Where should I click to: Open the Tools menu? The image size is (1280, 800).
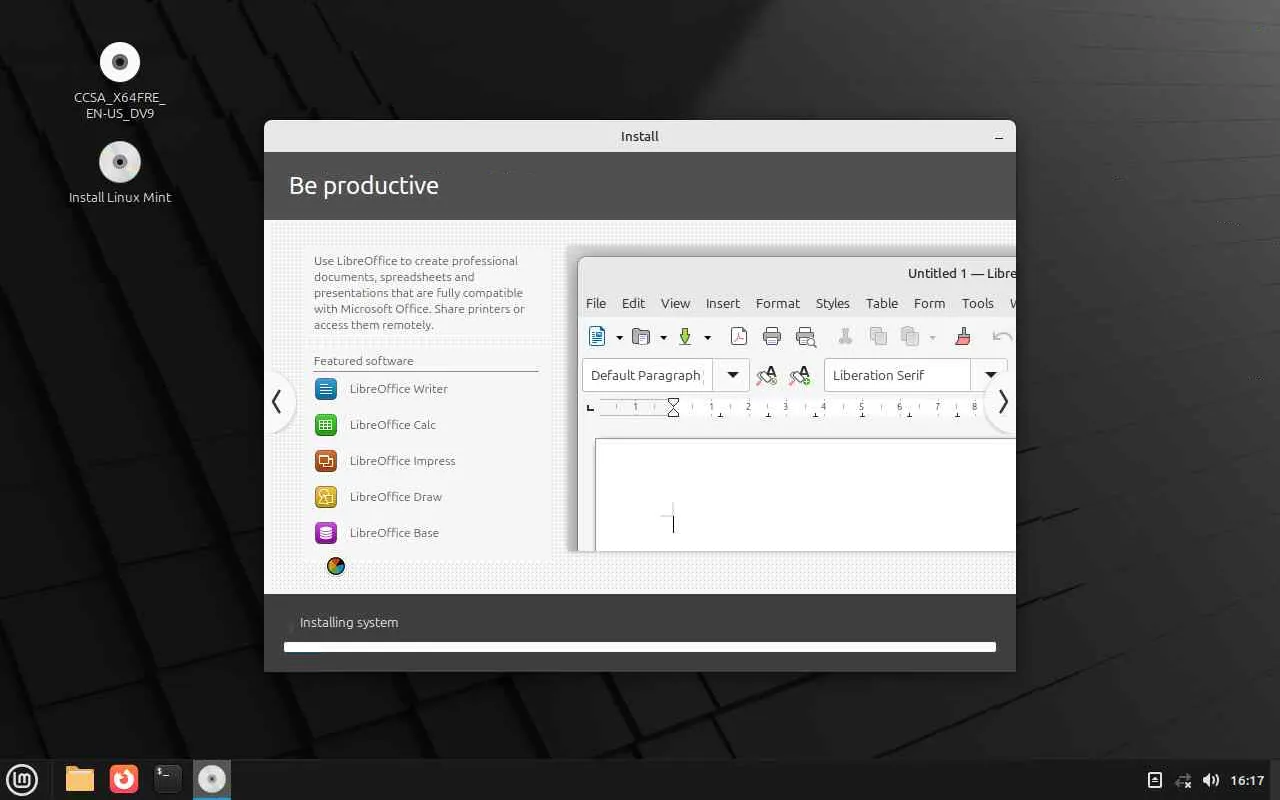978,303
